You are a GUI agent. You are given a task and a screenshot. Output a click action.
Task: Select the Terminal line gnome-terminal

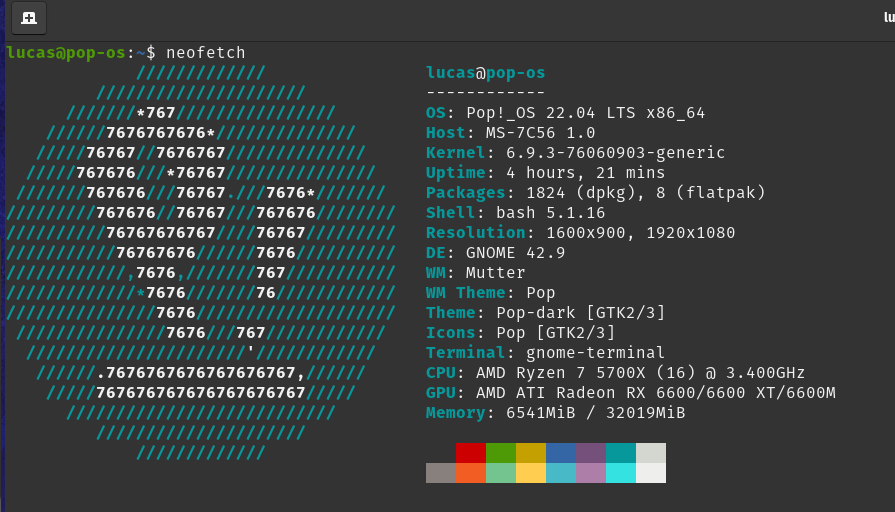[546, 353]
